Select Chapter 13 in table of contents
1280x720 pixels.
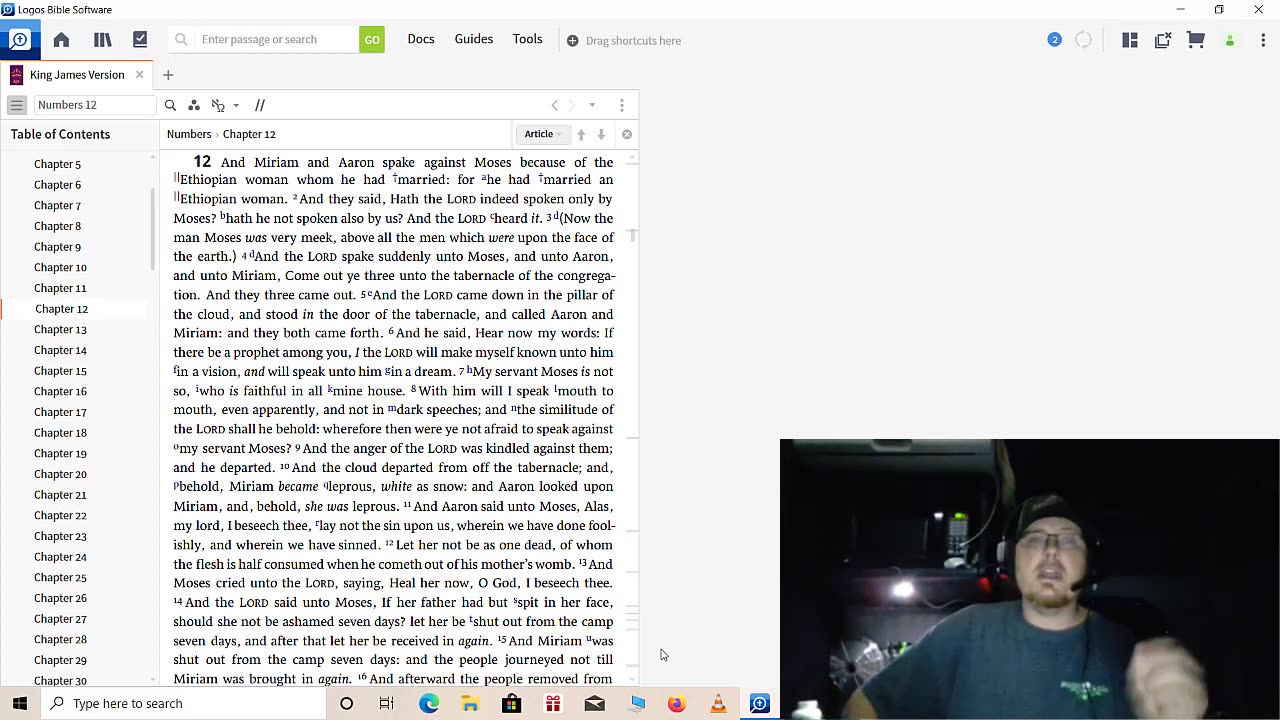tap(60, 329)
